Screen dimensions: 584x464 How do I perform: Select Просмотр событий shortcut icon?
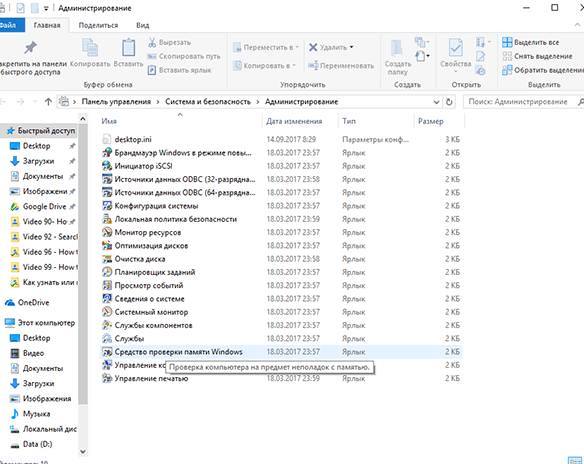pyautogui.click(x=107, y=286)
